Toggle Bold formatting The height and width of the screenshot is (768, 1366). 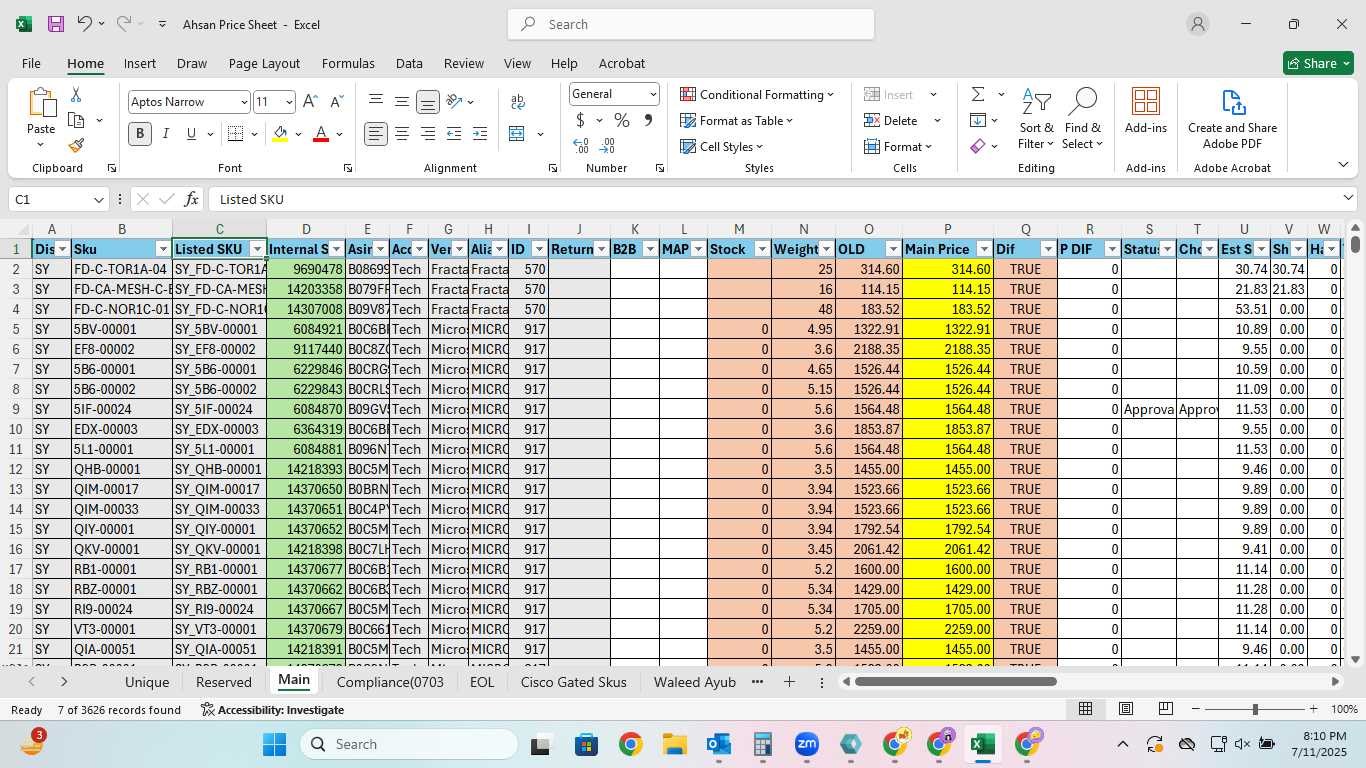[140, 134]
